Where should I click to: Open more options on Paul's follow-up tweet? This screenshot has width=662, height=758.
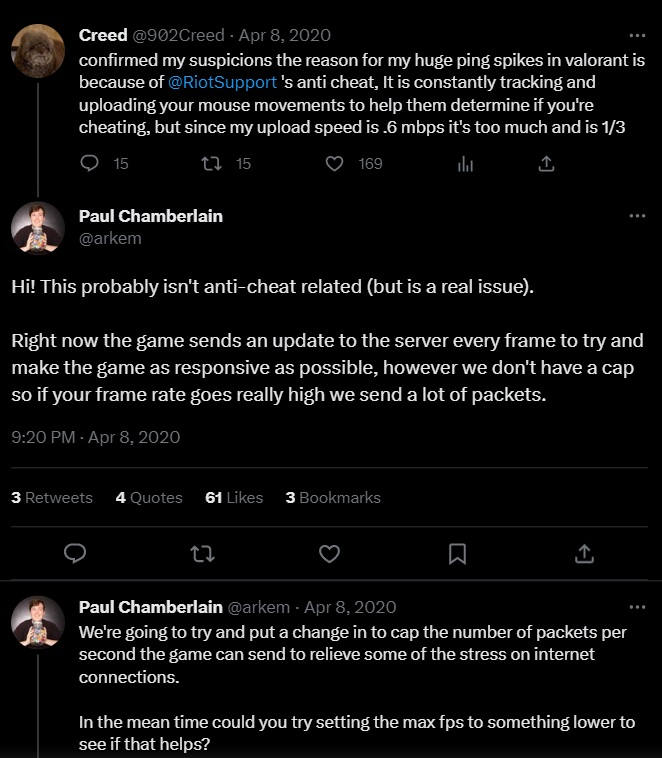tap(637, 607)
